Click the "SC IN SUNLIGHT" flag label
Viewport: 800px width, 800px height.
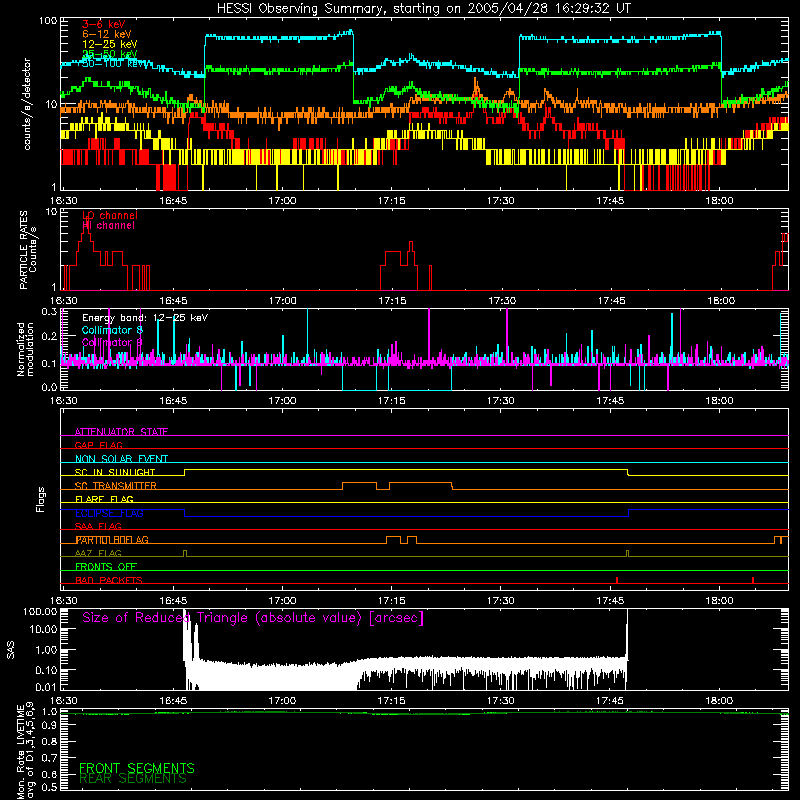point(115,472)
